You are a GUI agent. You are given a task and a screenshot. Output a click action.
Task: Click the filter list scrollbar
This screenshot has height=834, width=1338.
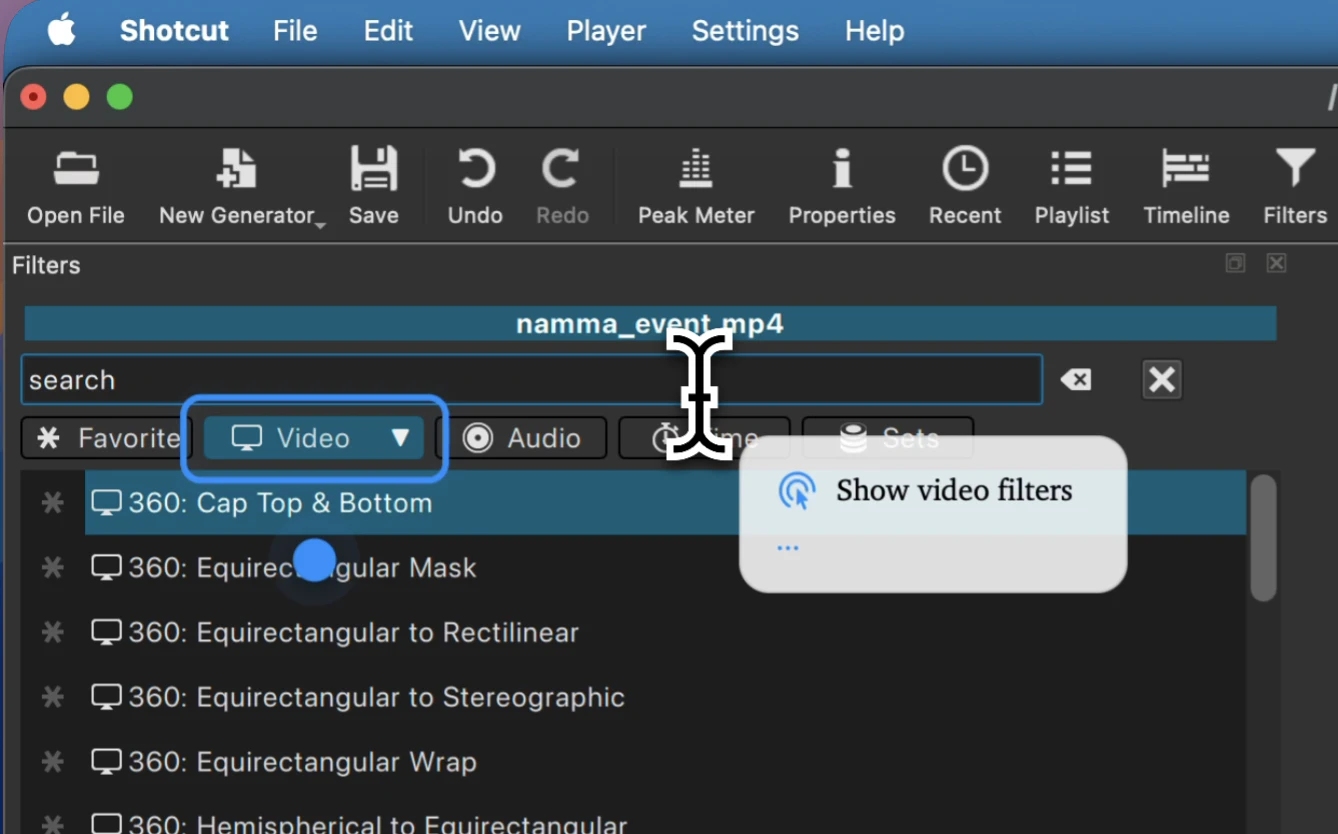1263,538
